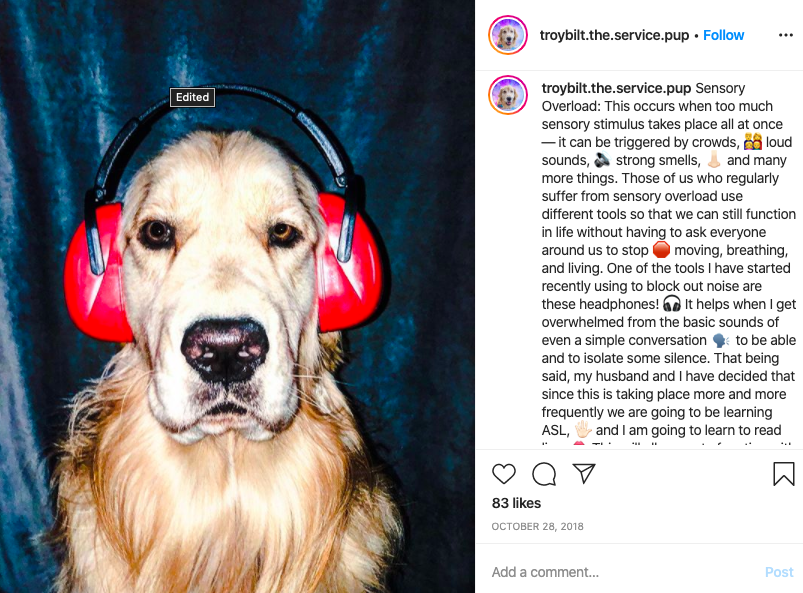This screenshot has height=593, width=803.
Task: Like the post with the heart icon
Action: [503, 474]
